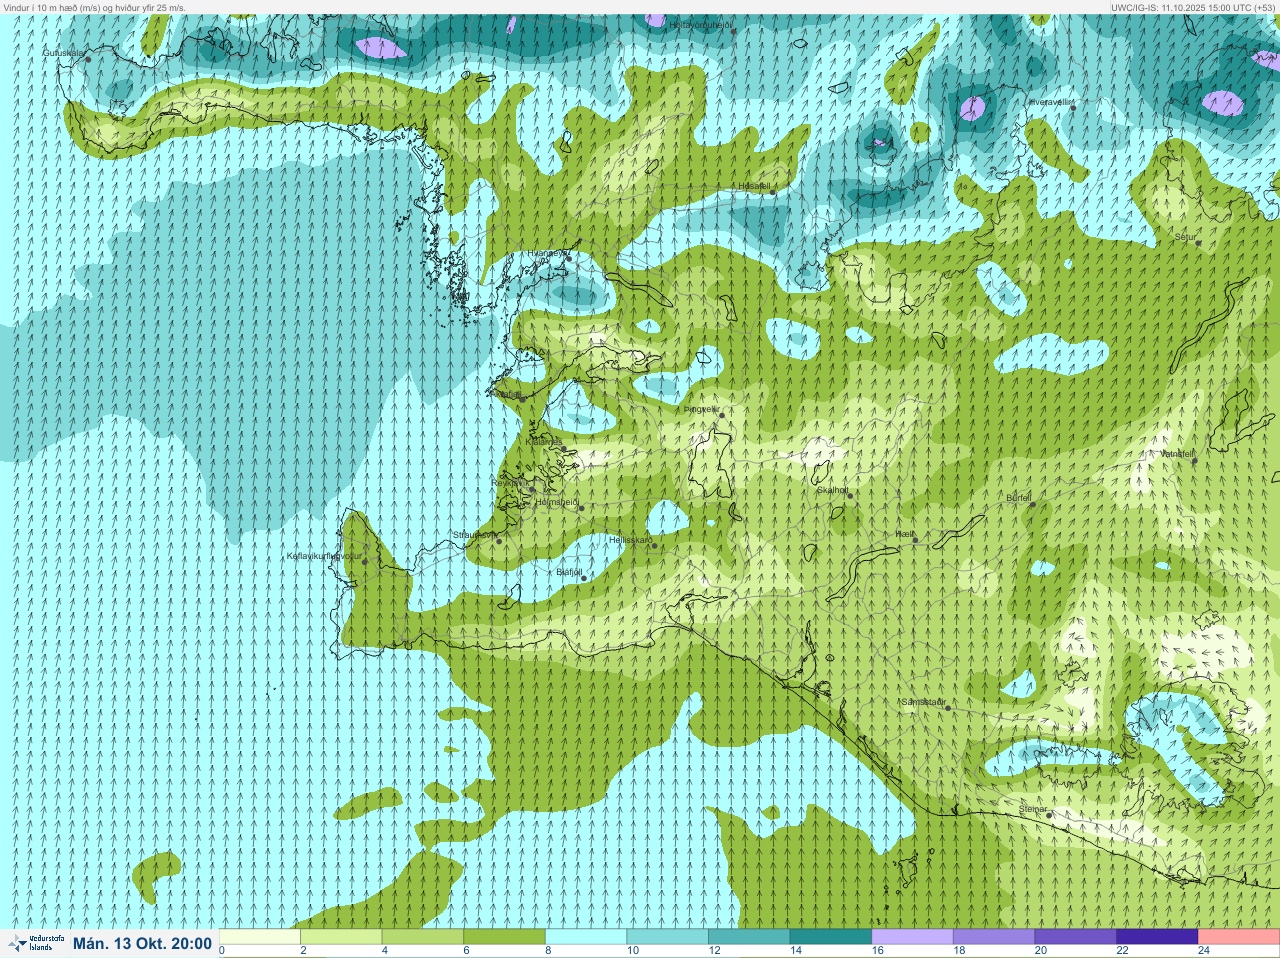Select the Setur station dot
Screen dimensions: 1280x958
tap(1198, 243)
